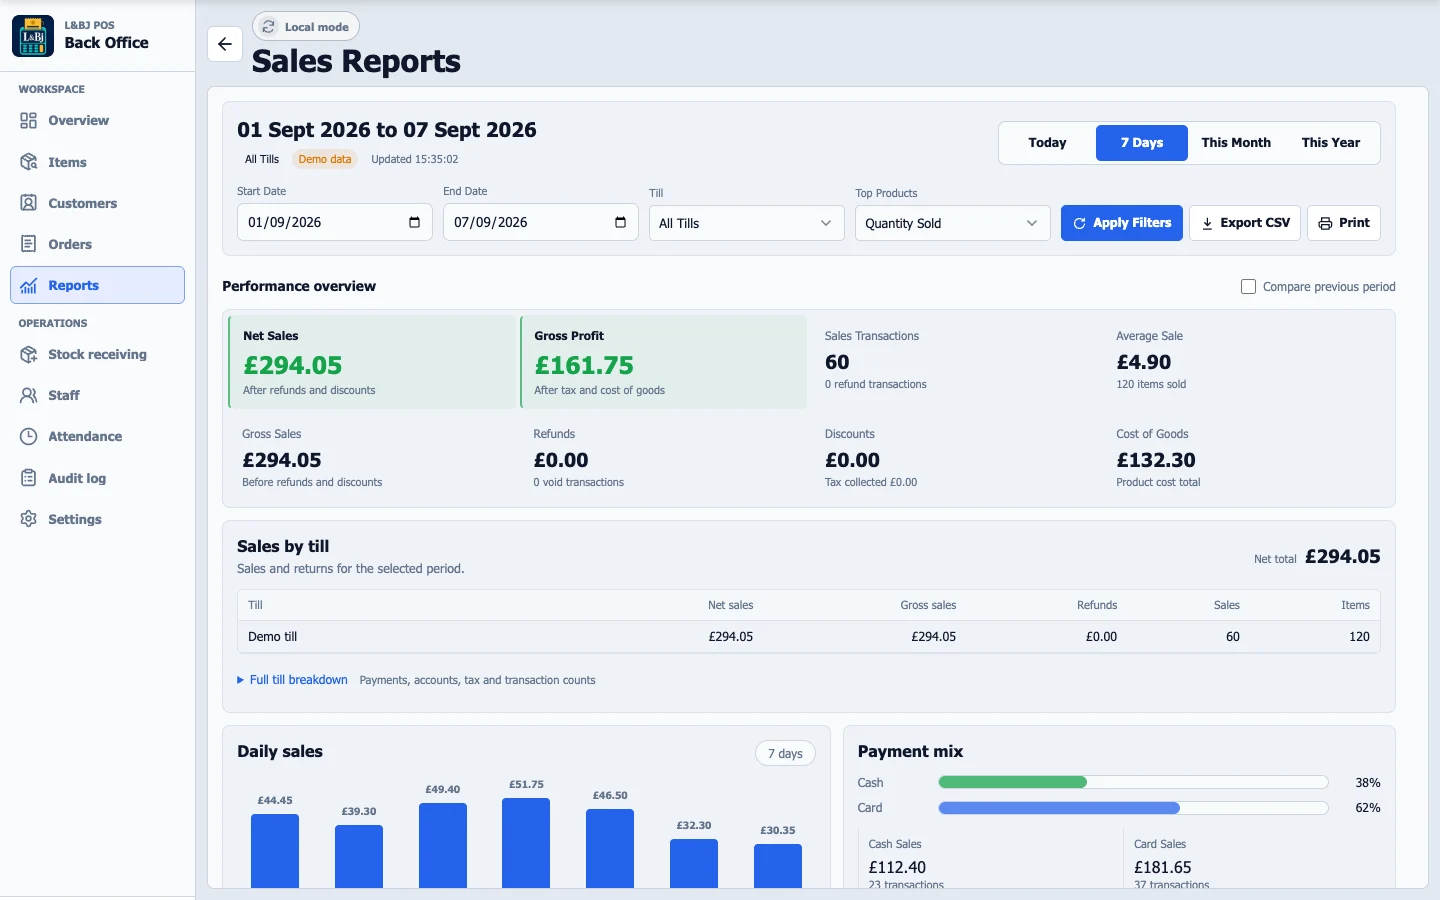The image size is (1440, 900).
Task: Select the 7 Days period tab
Action: click(1141, 143)
